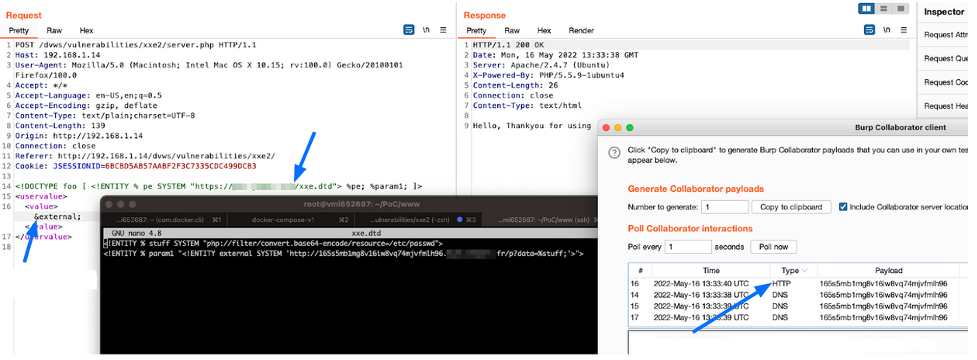977x360 pixels.
Task: Click the Burp Collaborator client window title
Action: click(x=900, y=127)
